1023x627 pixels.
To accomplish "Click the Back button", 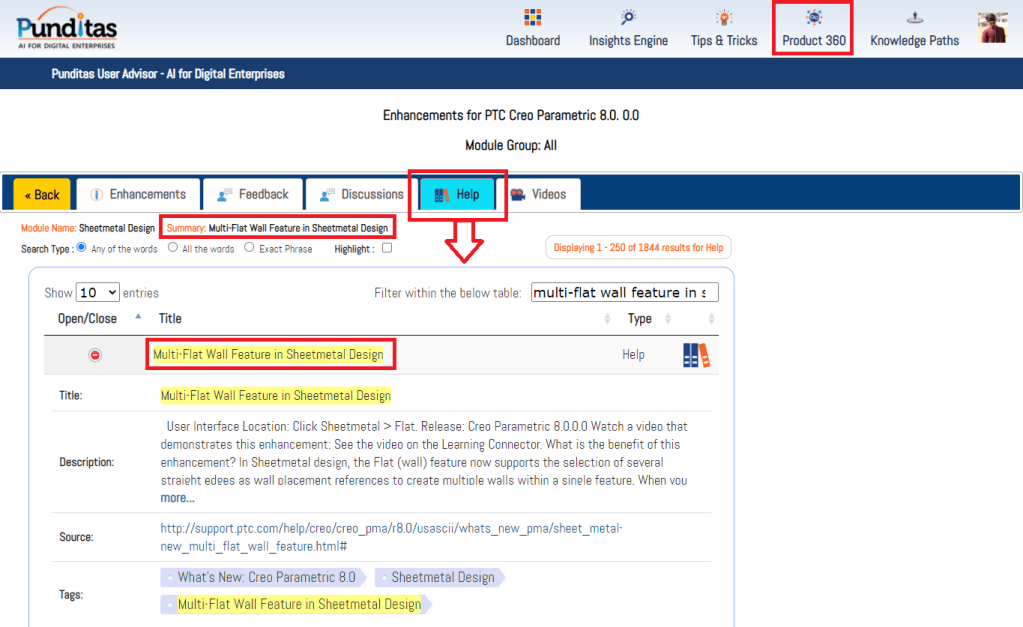I will [42, 195].
